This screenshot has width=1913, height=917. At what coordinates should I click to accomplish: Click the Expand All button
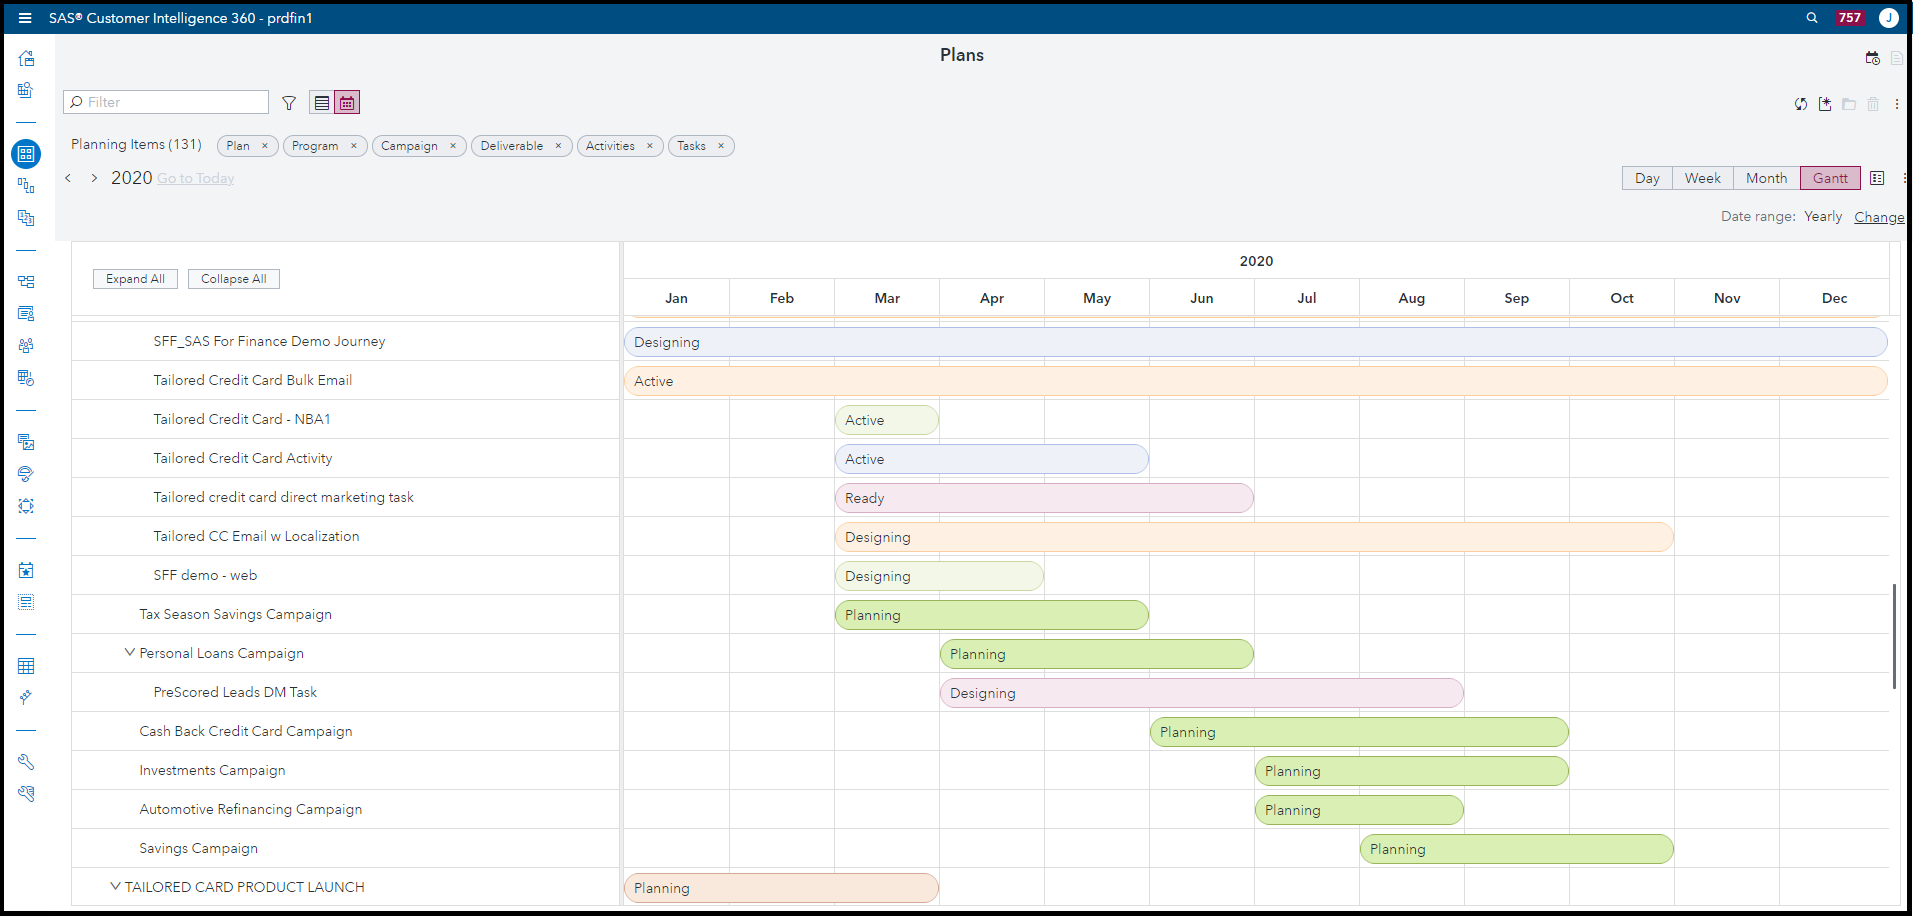click(135, 278)
